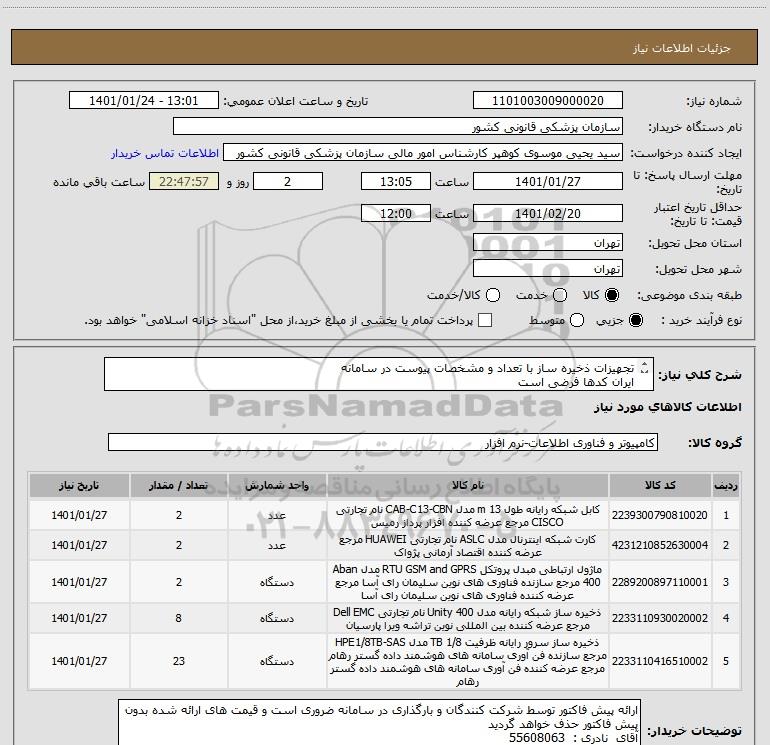Click the delivery city field تهران
The height and width of the screenshot is (745, 770).
click(548, 269)
